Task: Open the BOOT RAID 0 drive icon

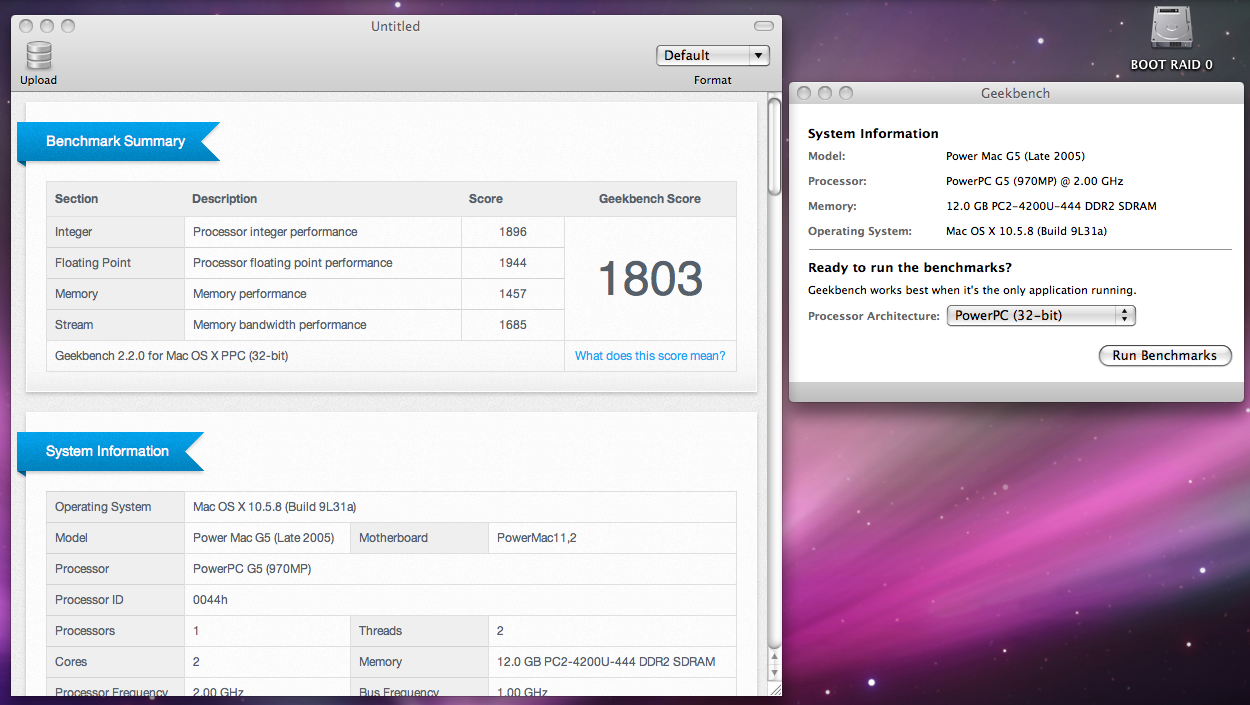Action: [1171, 28]
